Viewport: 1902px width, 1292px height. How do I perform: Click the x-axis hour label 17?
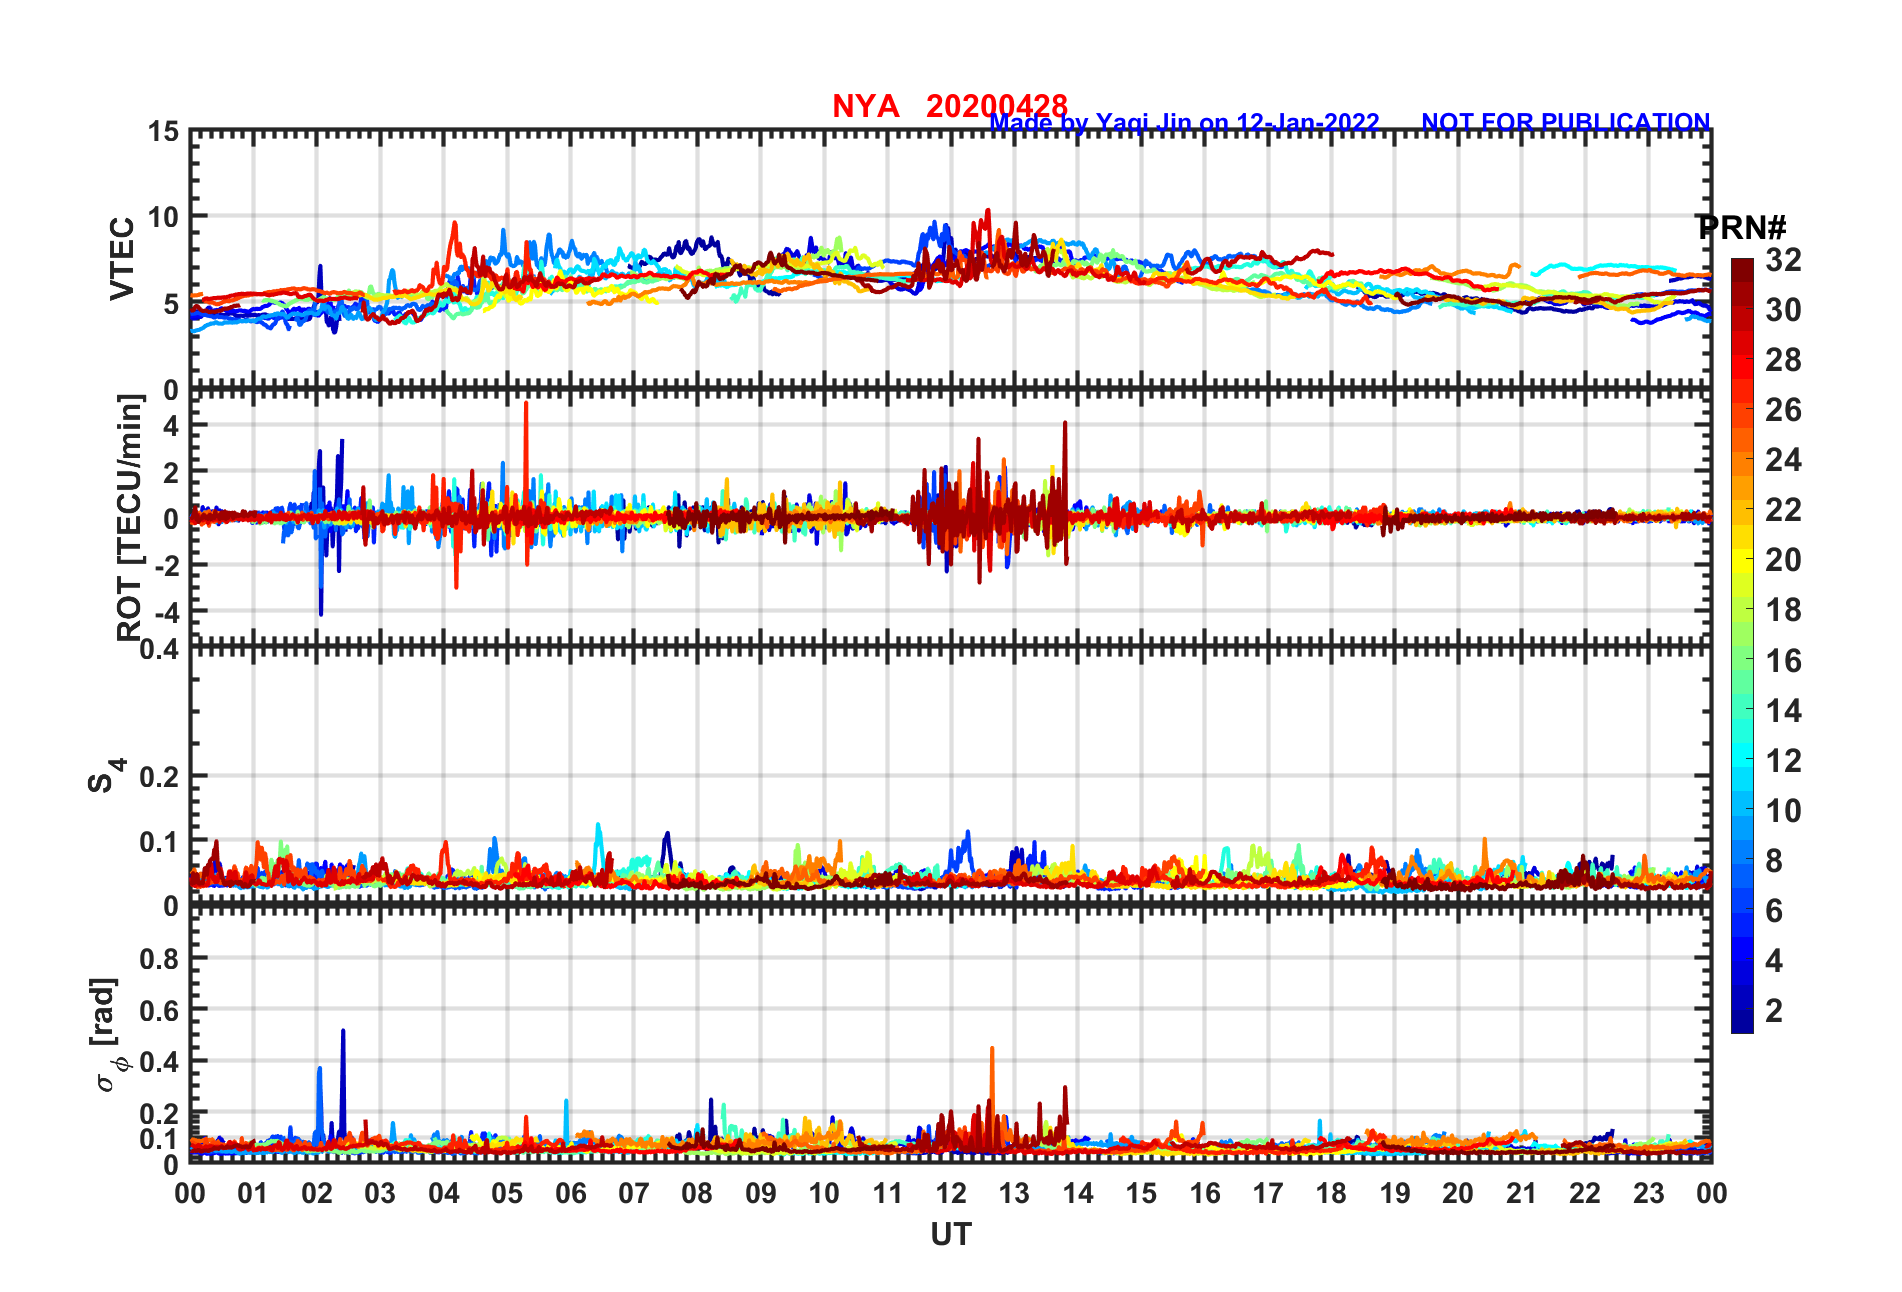[x=1268, y=1194]
